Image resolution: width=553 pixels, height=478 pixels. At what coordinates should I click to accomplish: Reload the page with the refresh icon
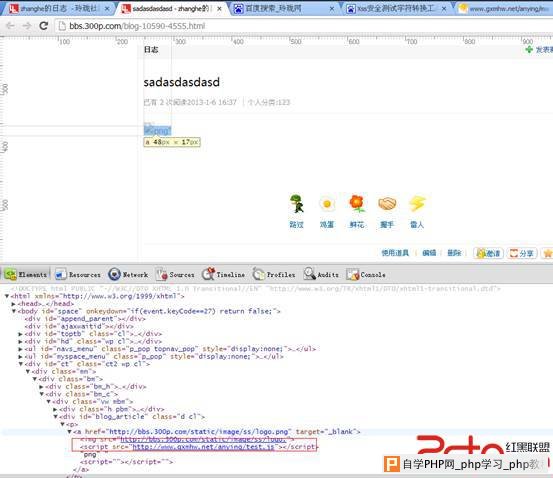[43, 26]
